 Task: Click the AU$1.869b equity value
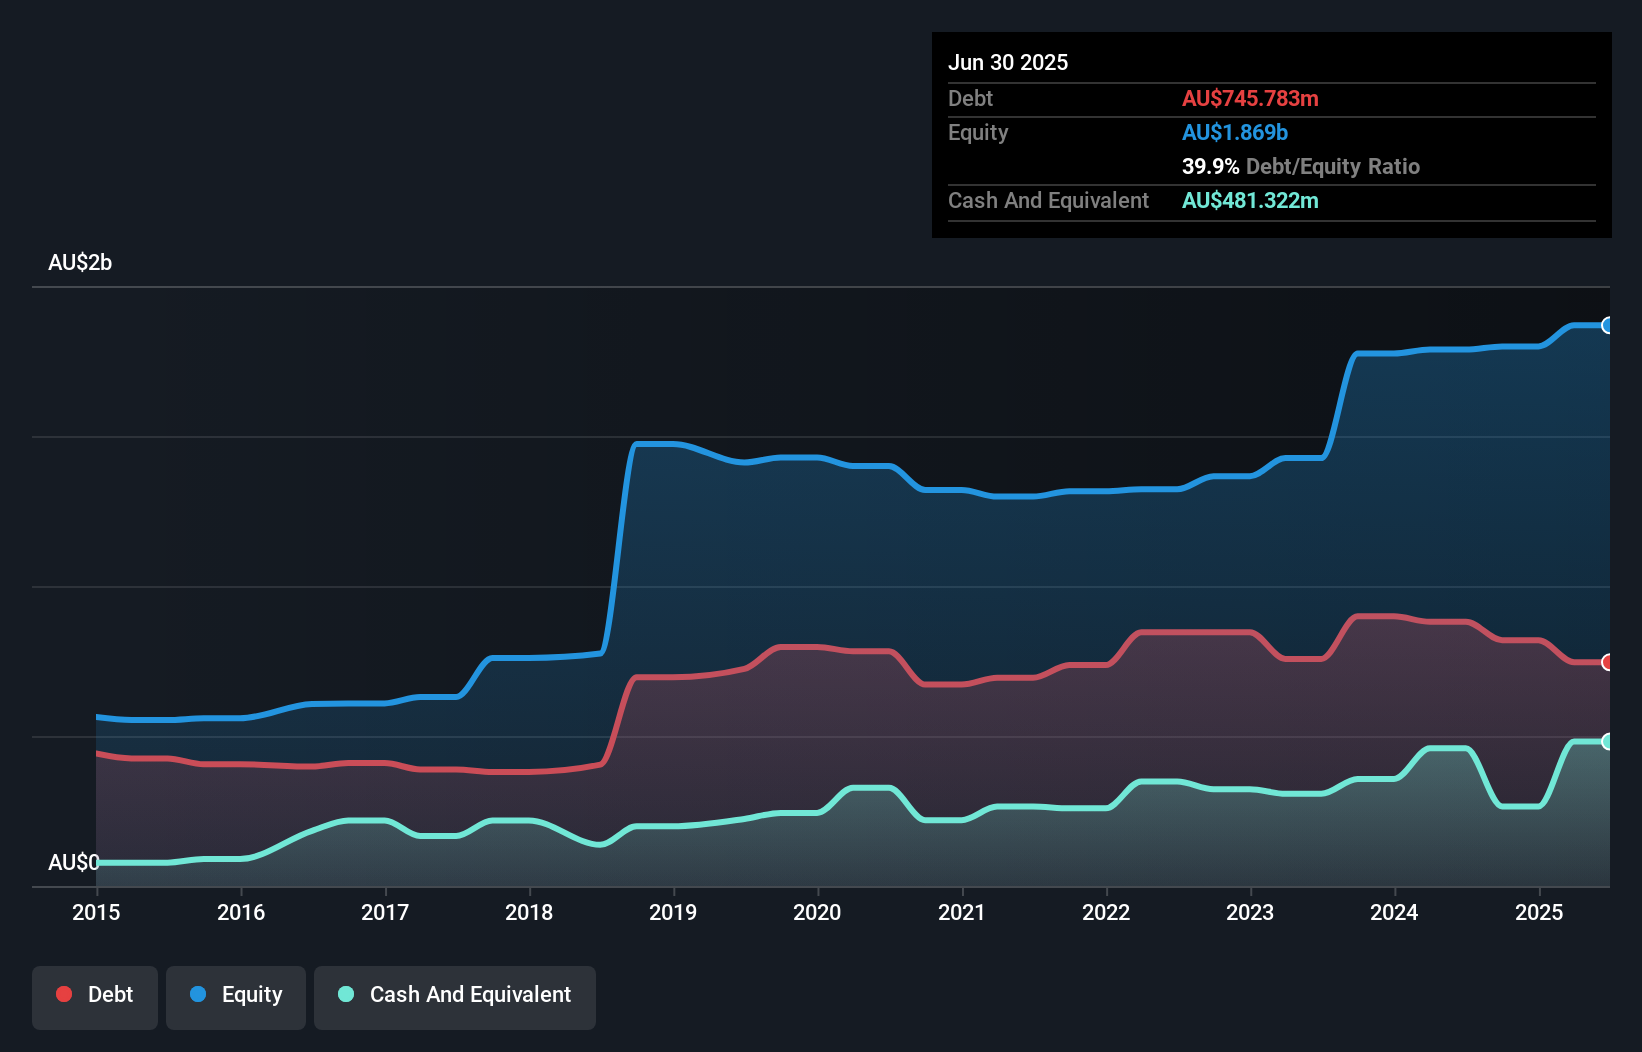pyautogui.click(x=1235, y=132)
